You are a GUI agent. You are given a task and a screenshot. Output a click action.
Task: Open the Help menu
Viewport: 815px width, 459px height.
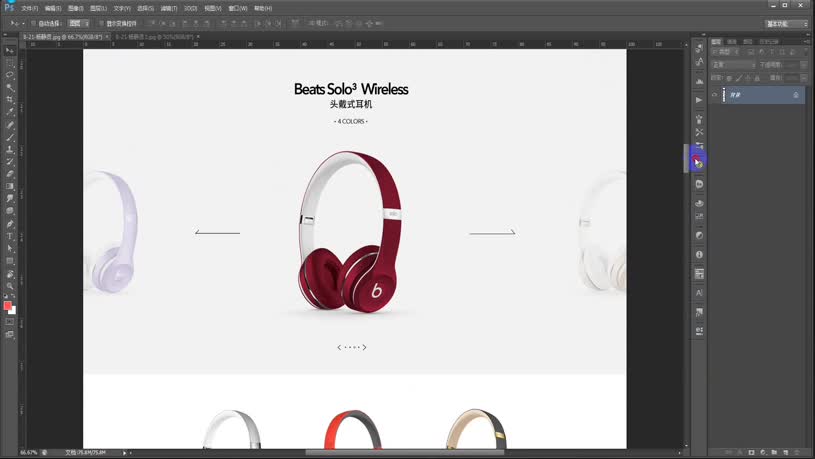[x=263, y=8]
